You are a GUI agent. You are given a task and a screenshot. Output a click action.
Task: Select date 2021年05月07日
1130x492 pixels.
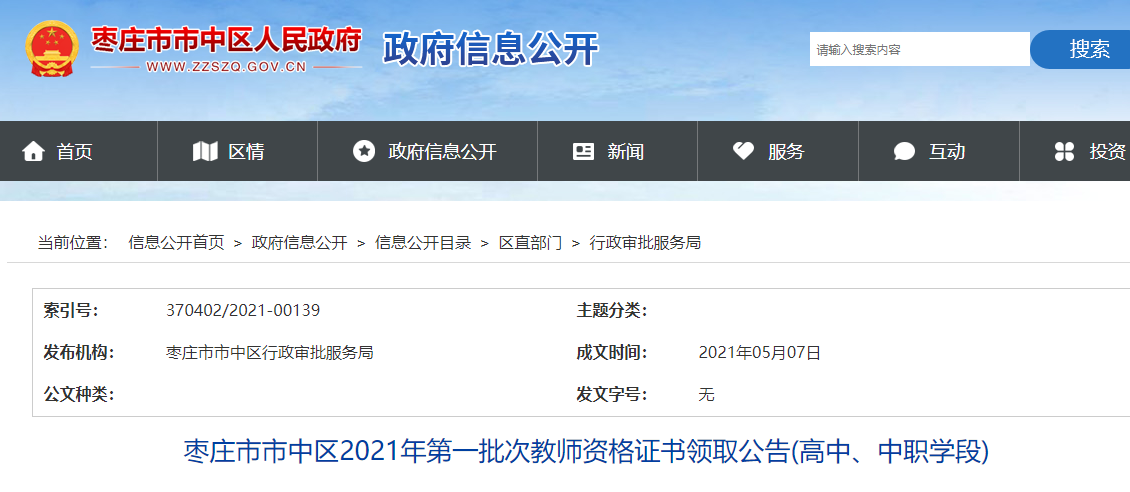[760, 353]
